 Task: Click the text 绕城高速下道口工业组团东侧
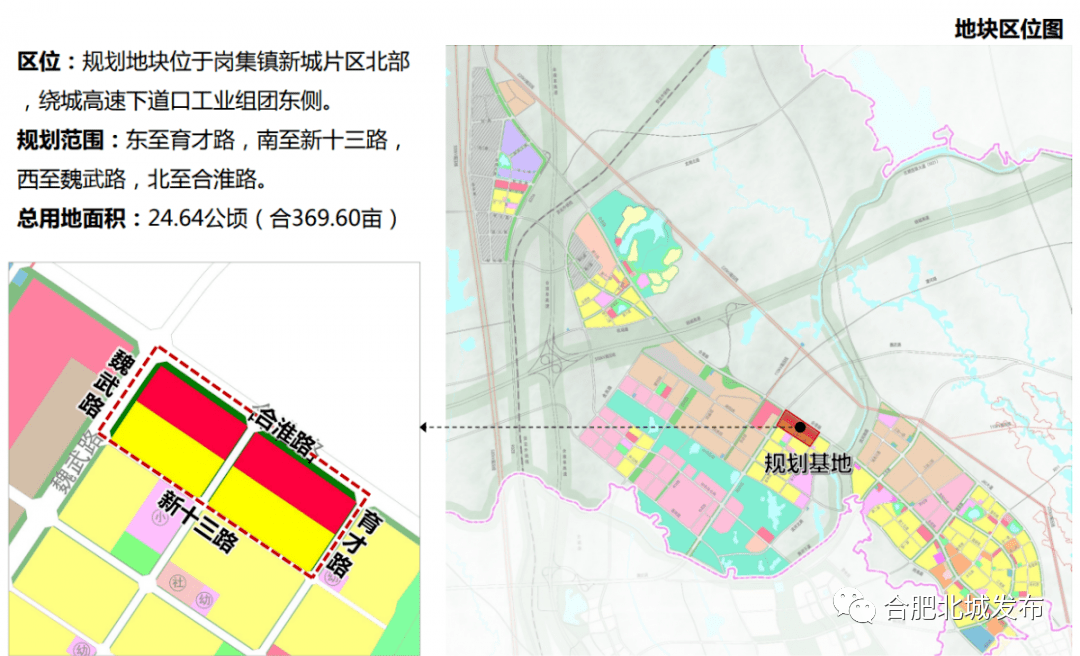click(x=180, y=101)
